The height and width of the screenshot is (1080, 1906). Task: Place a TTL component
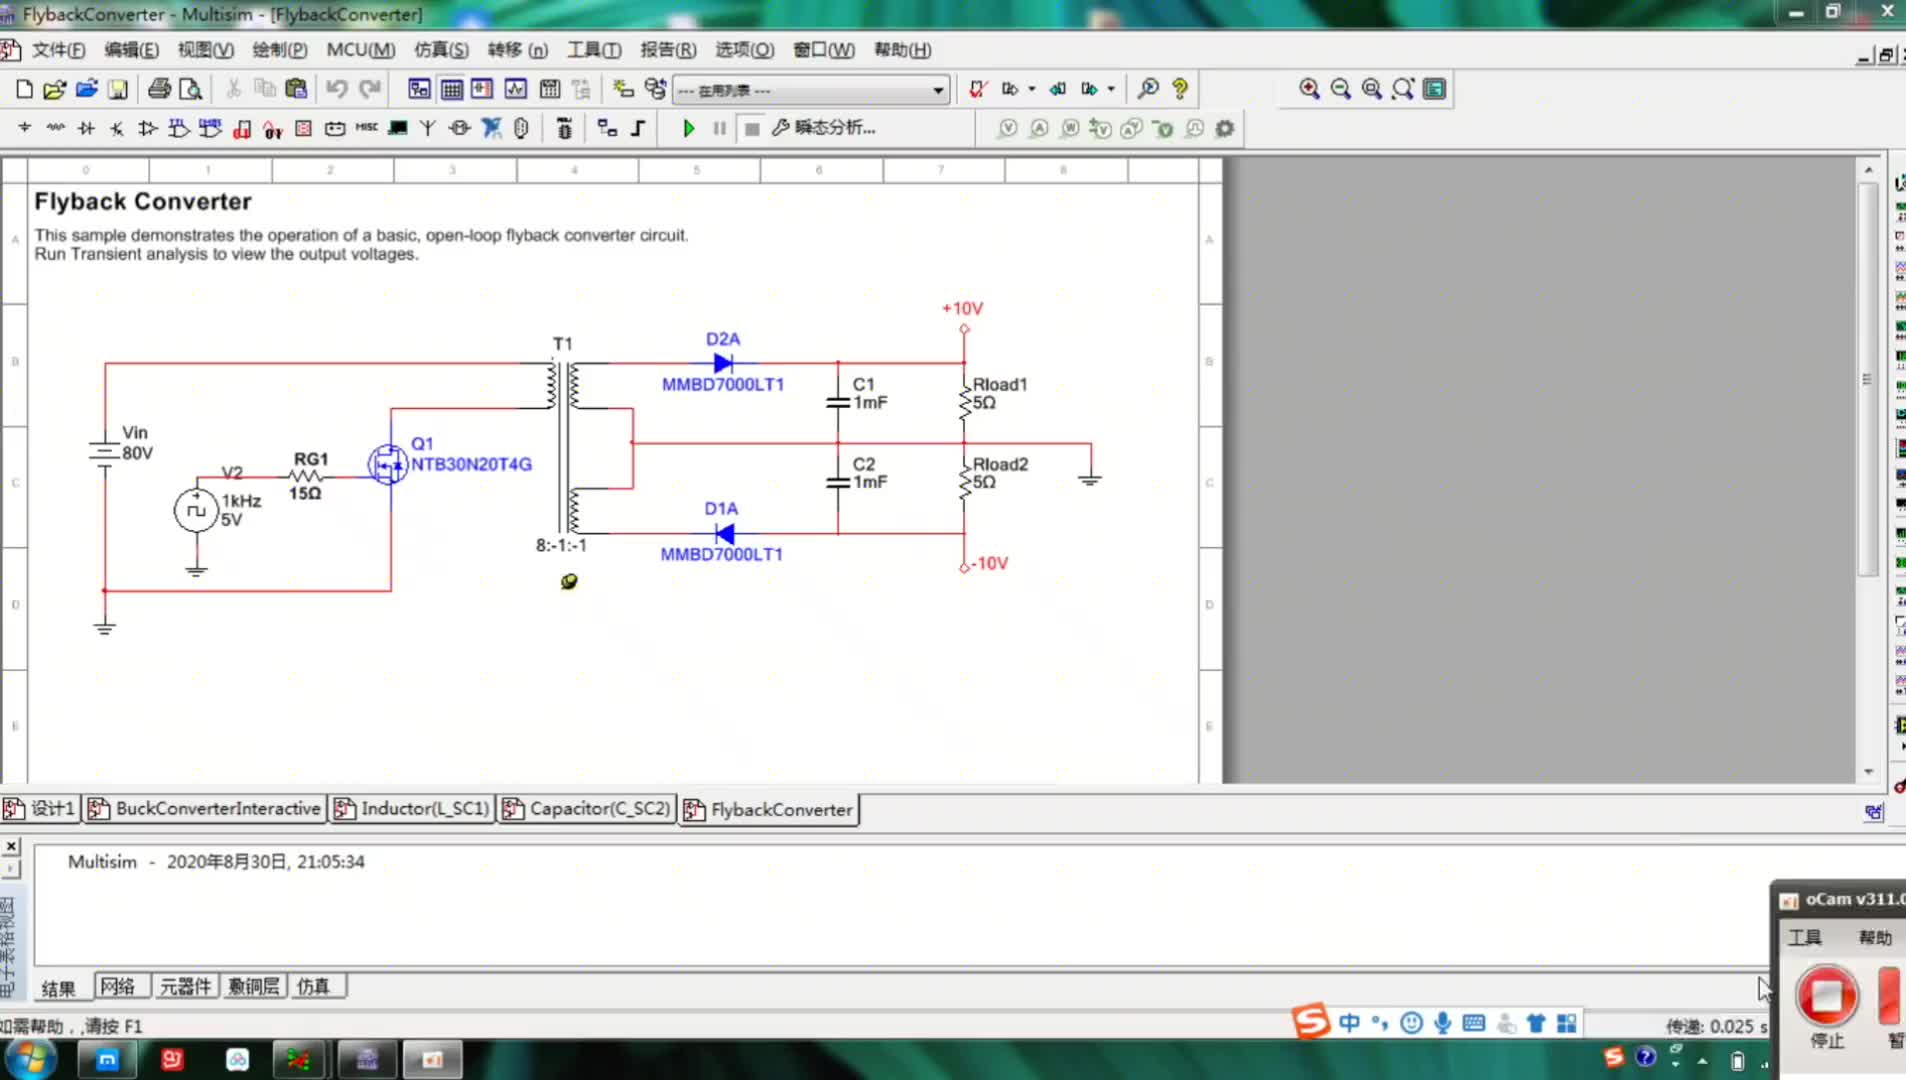[179, 128]
